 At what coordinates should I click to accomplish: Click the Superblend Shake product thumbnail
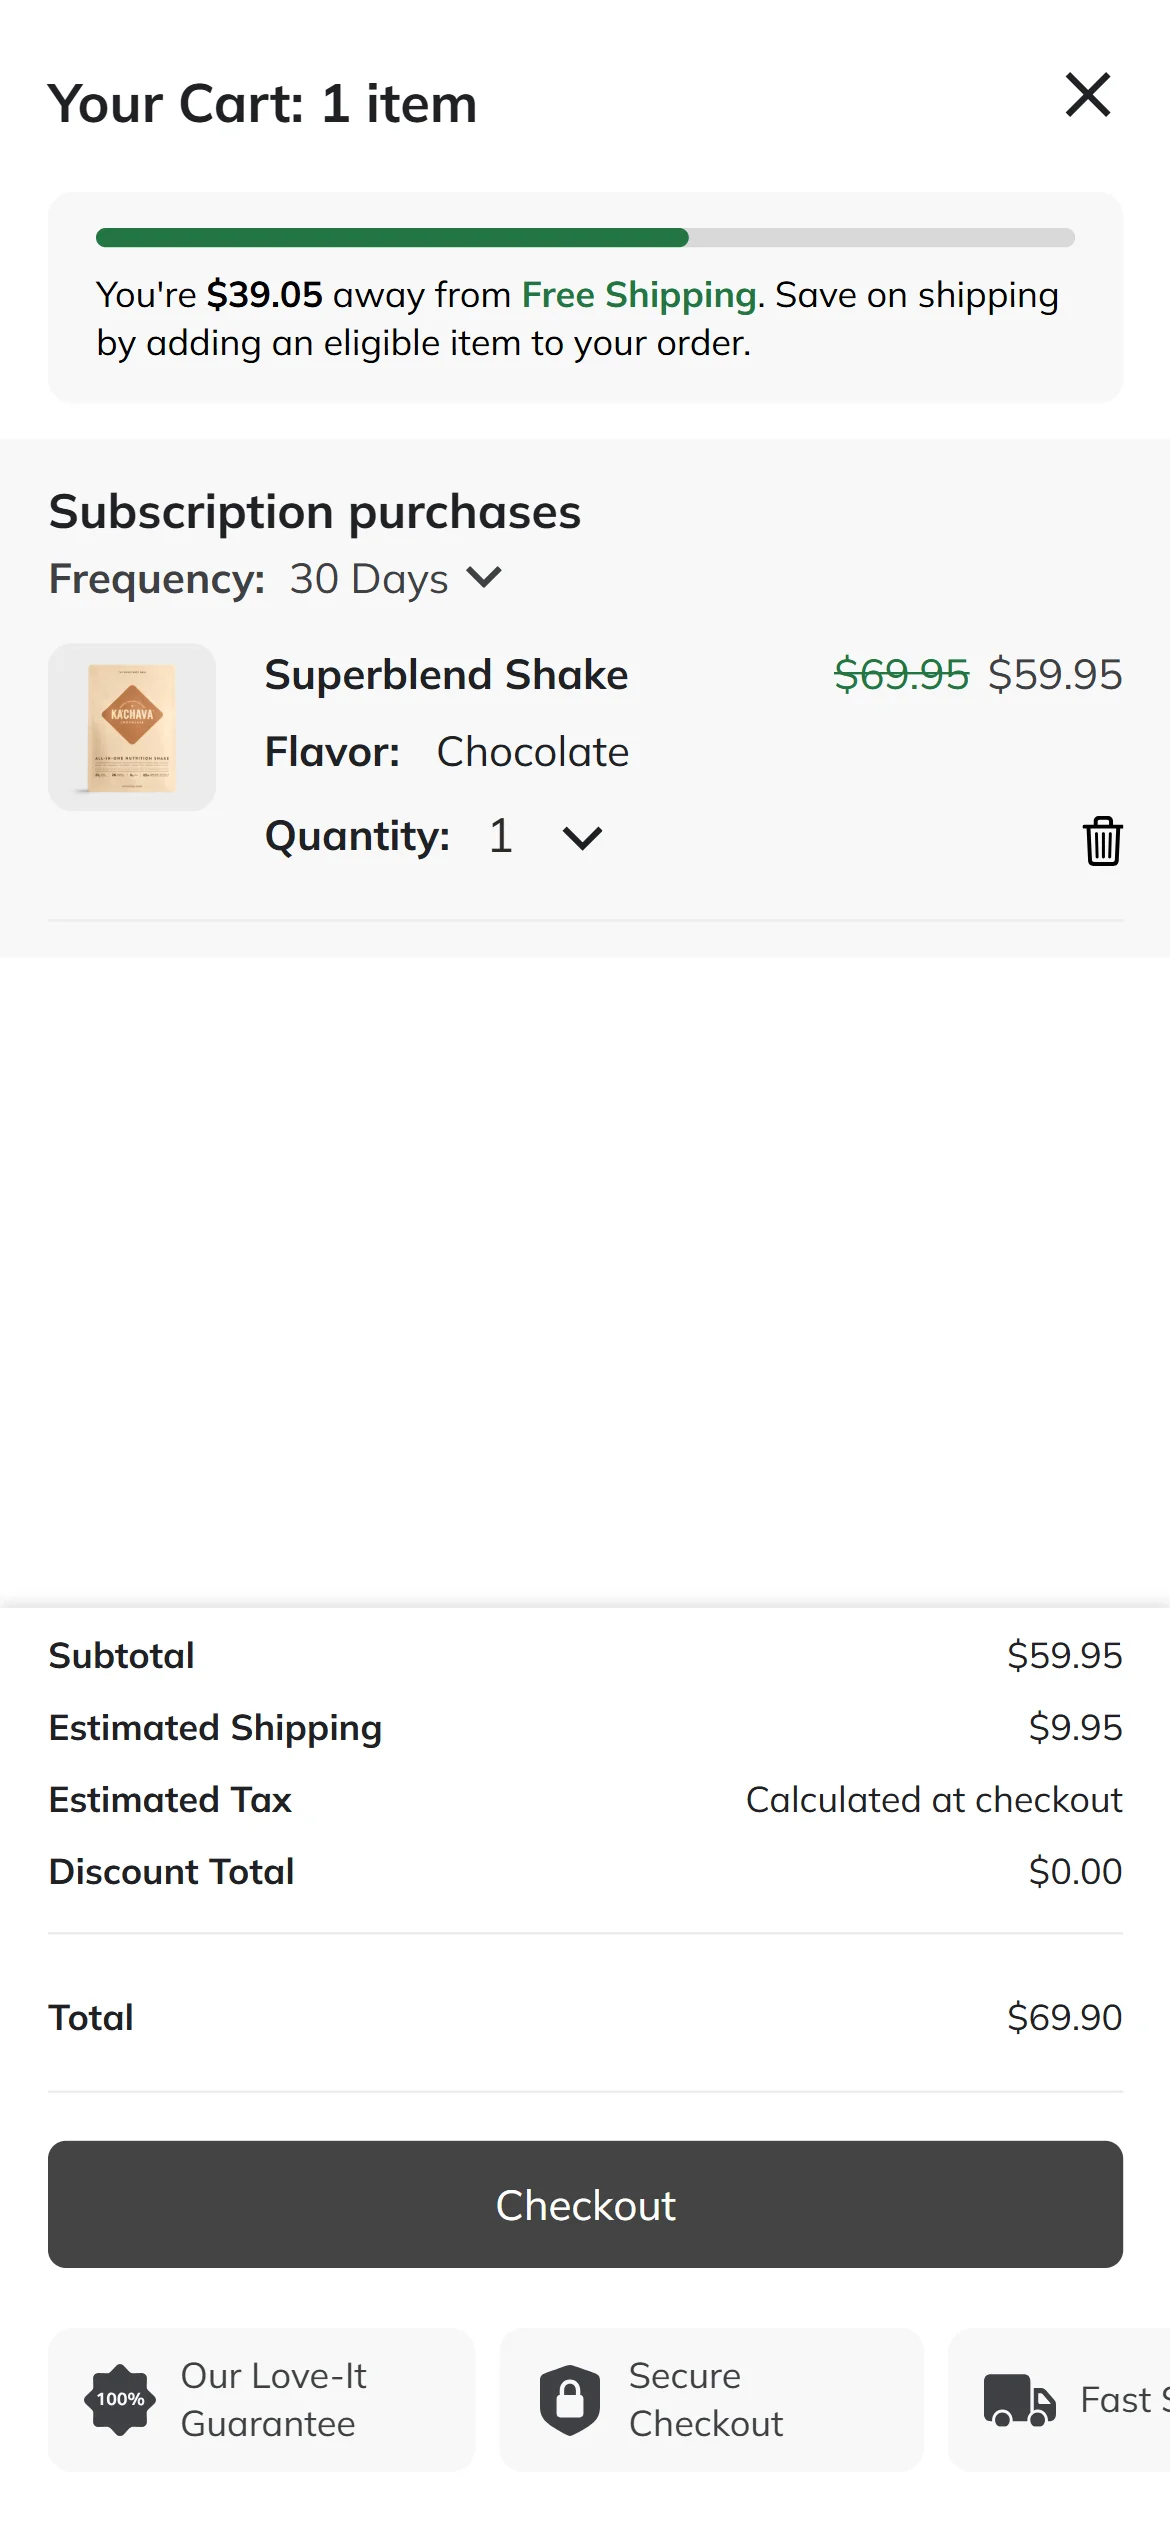(x=132, y=727)
